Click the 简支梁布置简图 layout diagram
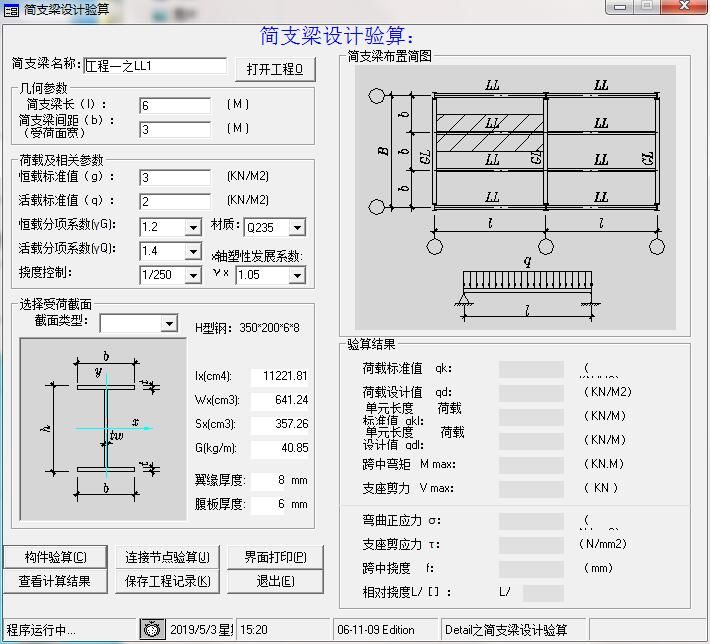The height and width of the screenshot is (644, 710). point(515,197)
